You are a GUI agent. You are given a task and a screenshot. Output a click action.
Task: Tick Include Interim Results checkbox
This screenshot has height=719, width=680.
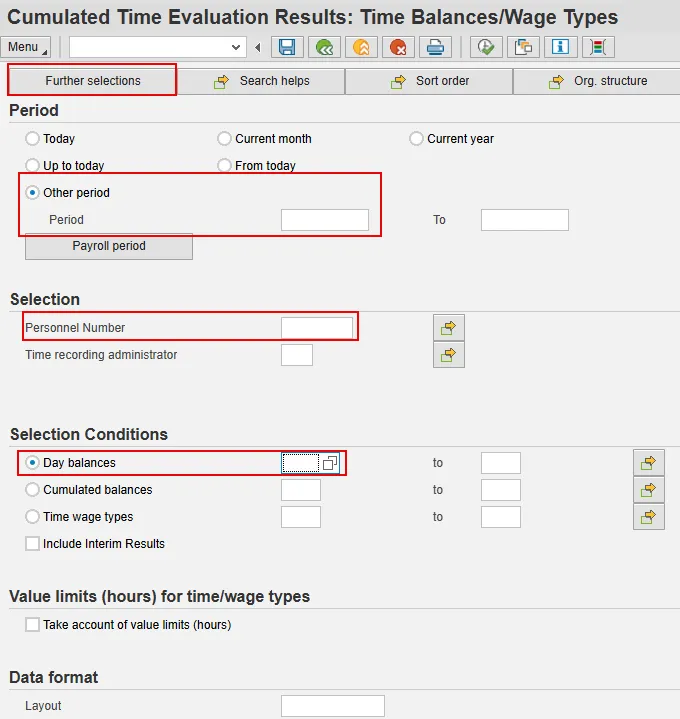tap(32, 544)
